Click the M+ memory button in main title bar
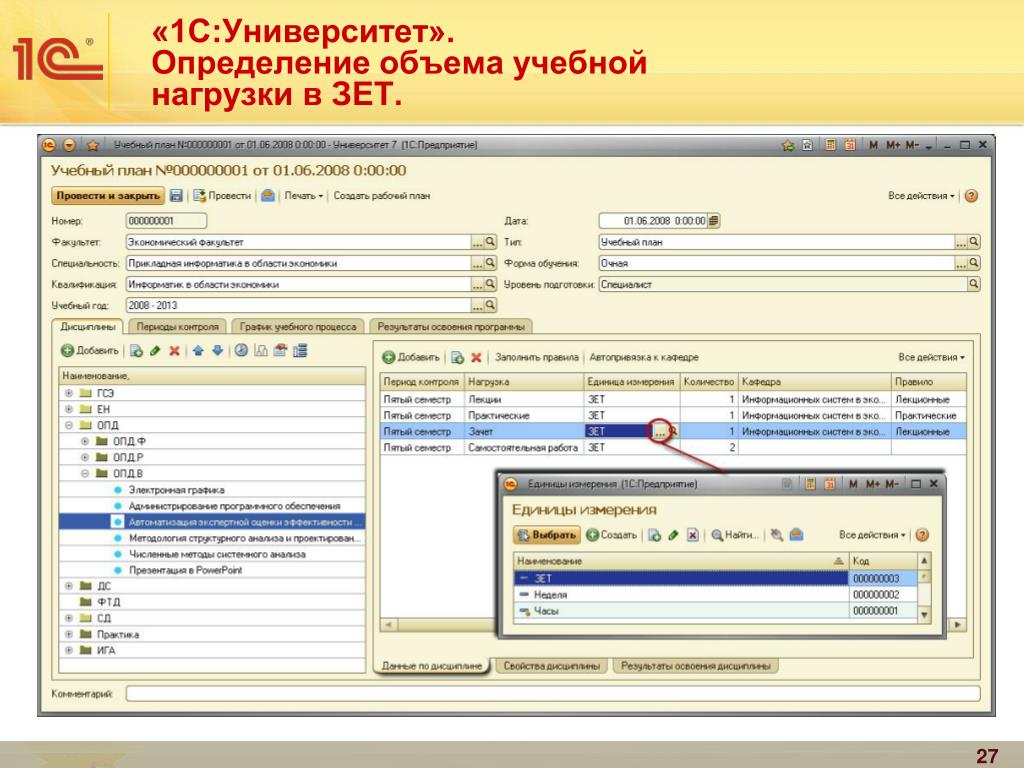The width and height of the screenshot is (1024, 768). tap(893, 145)
